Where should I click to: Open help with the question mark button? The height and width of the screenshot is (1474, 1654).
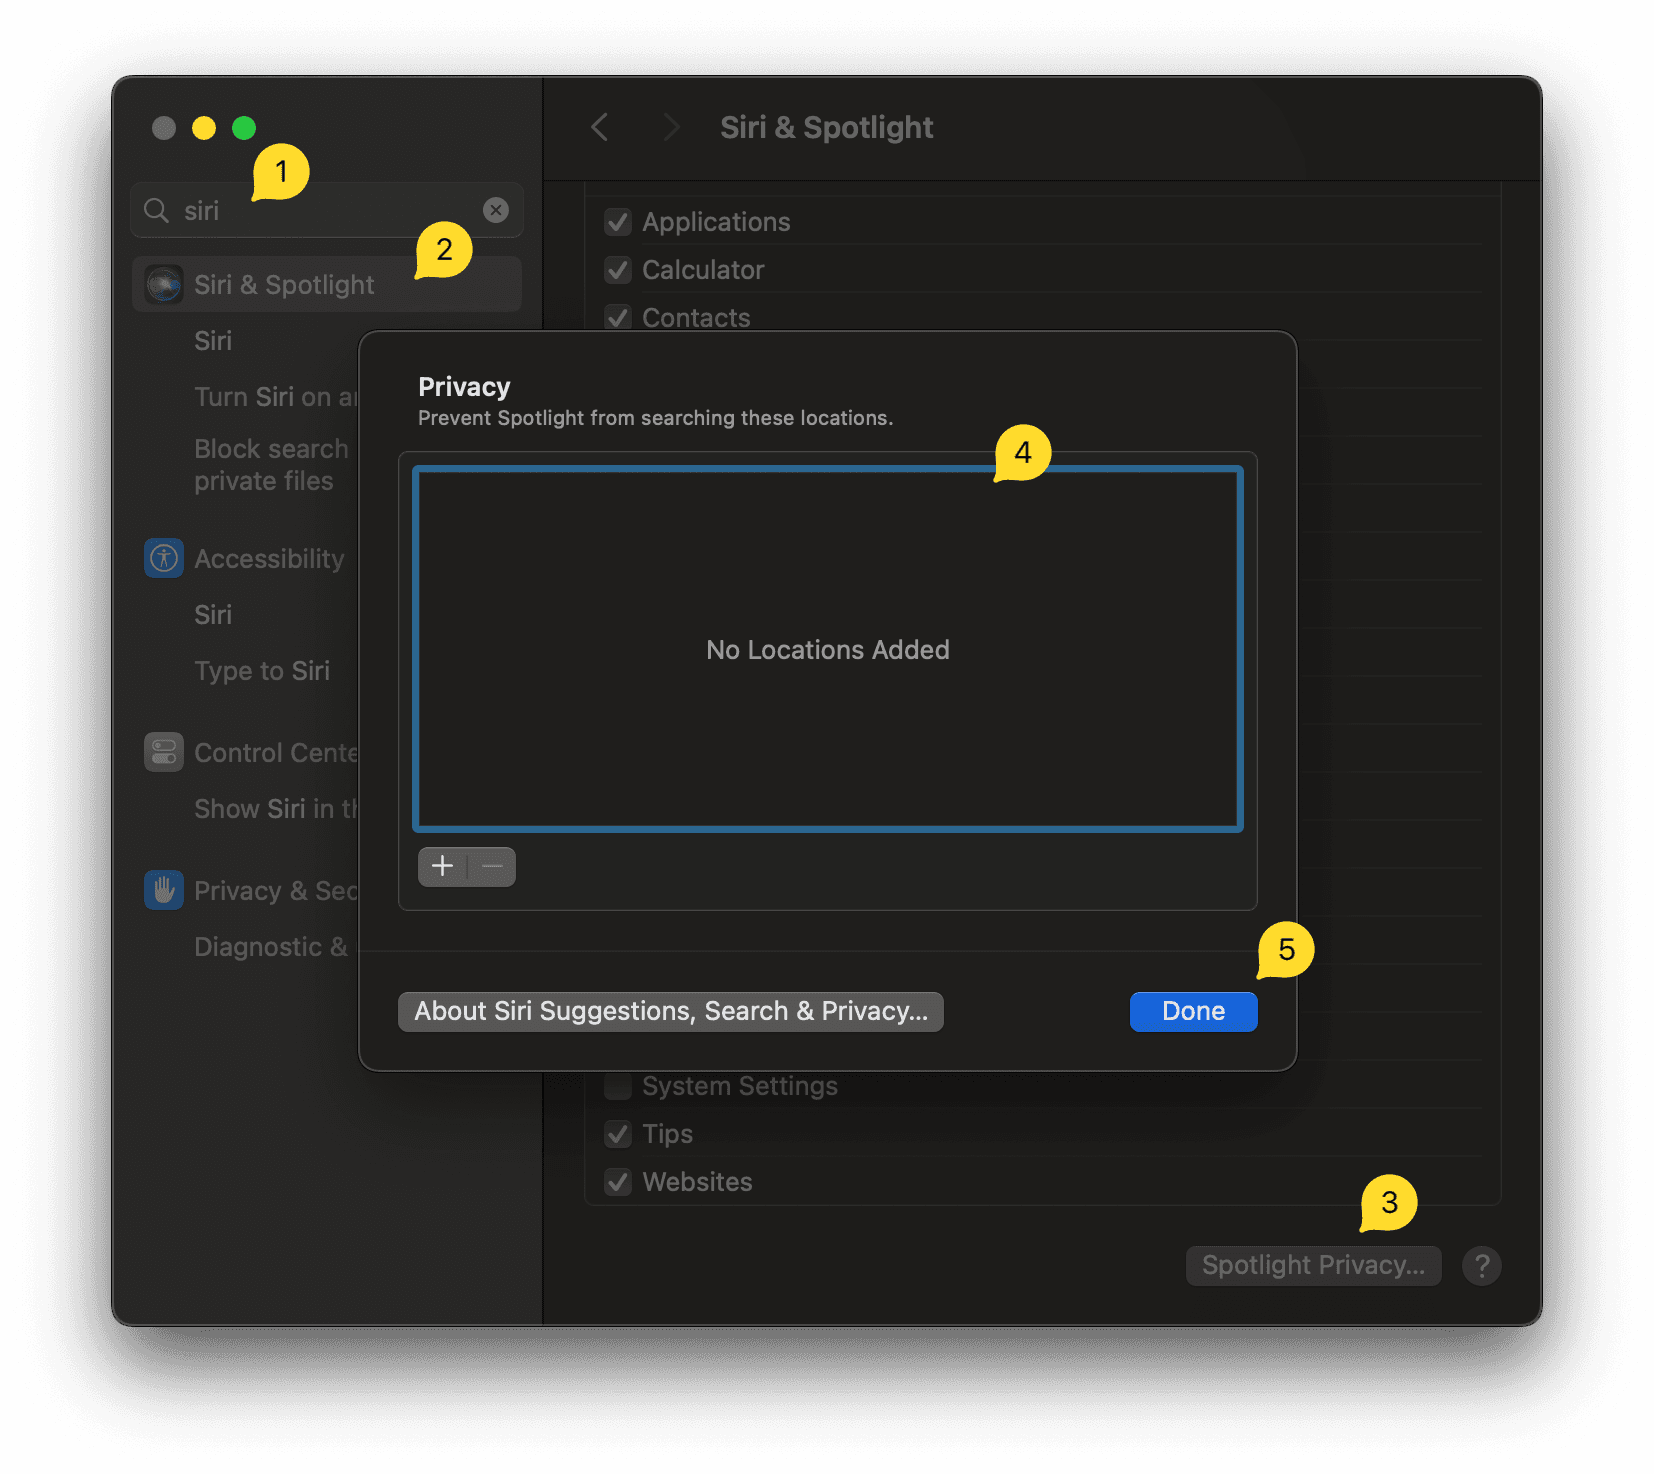click(x=1481, y=1266)
